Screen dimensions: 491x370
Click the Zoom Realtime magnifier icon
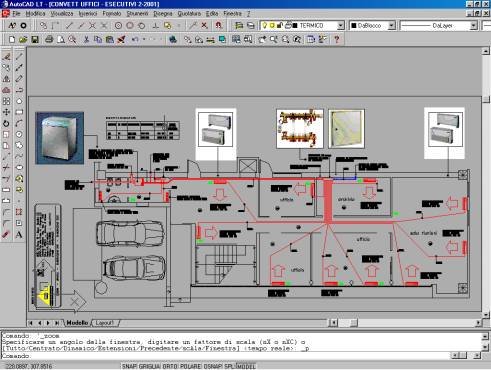(x=274, y=39)
